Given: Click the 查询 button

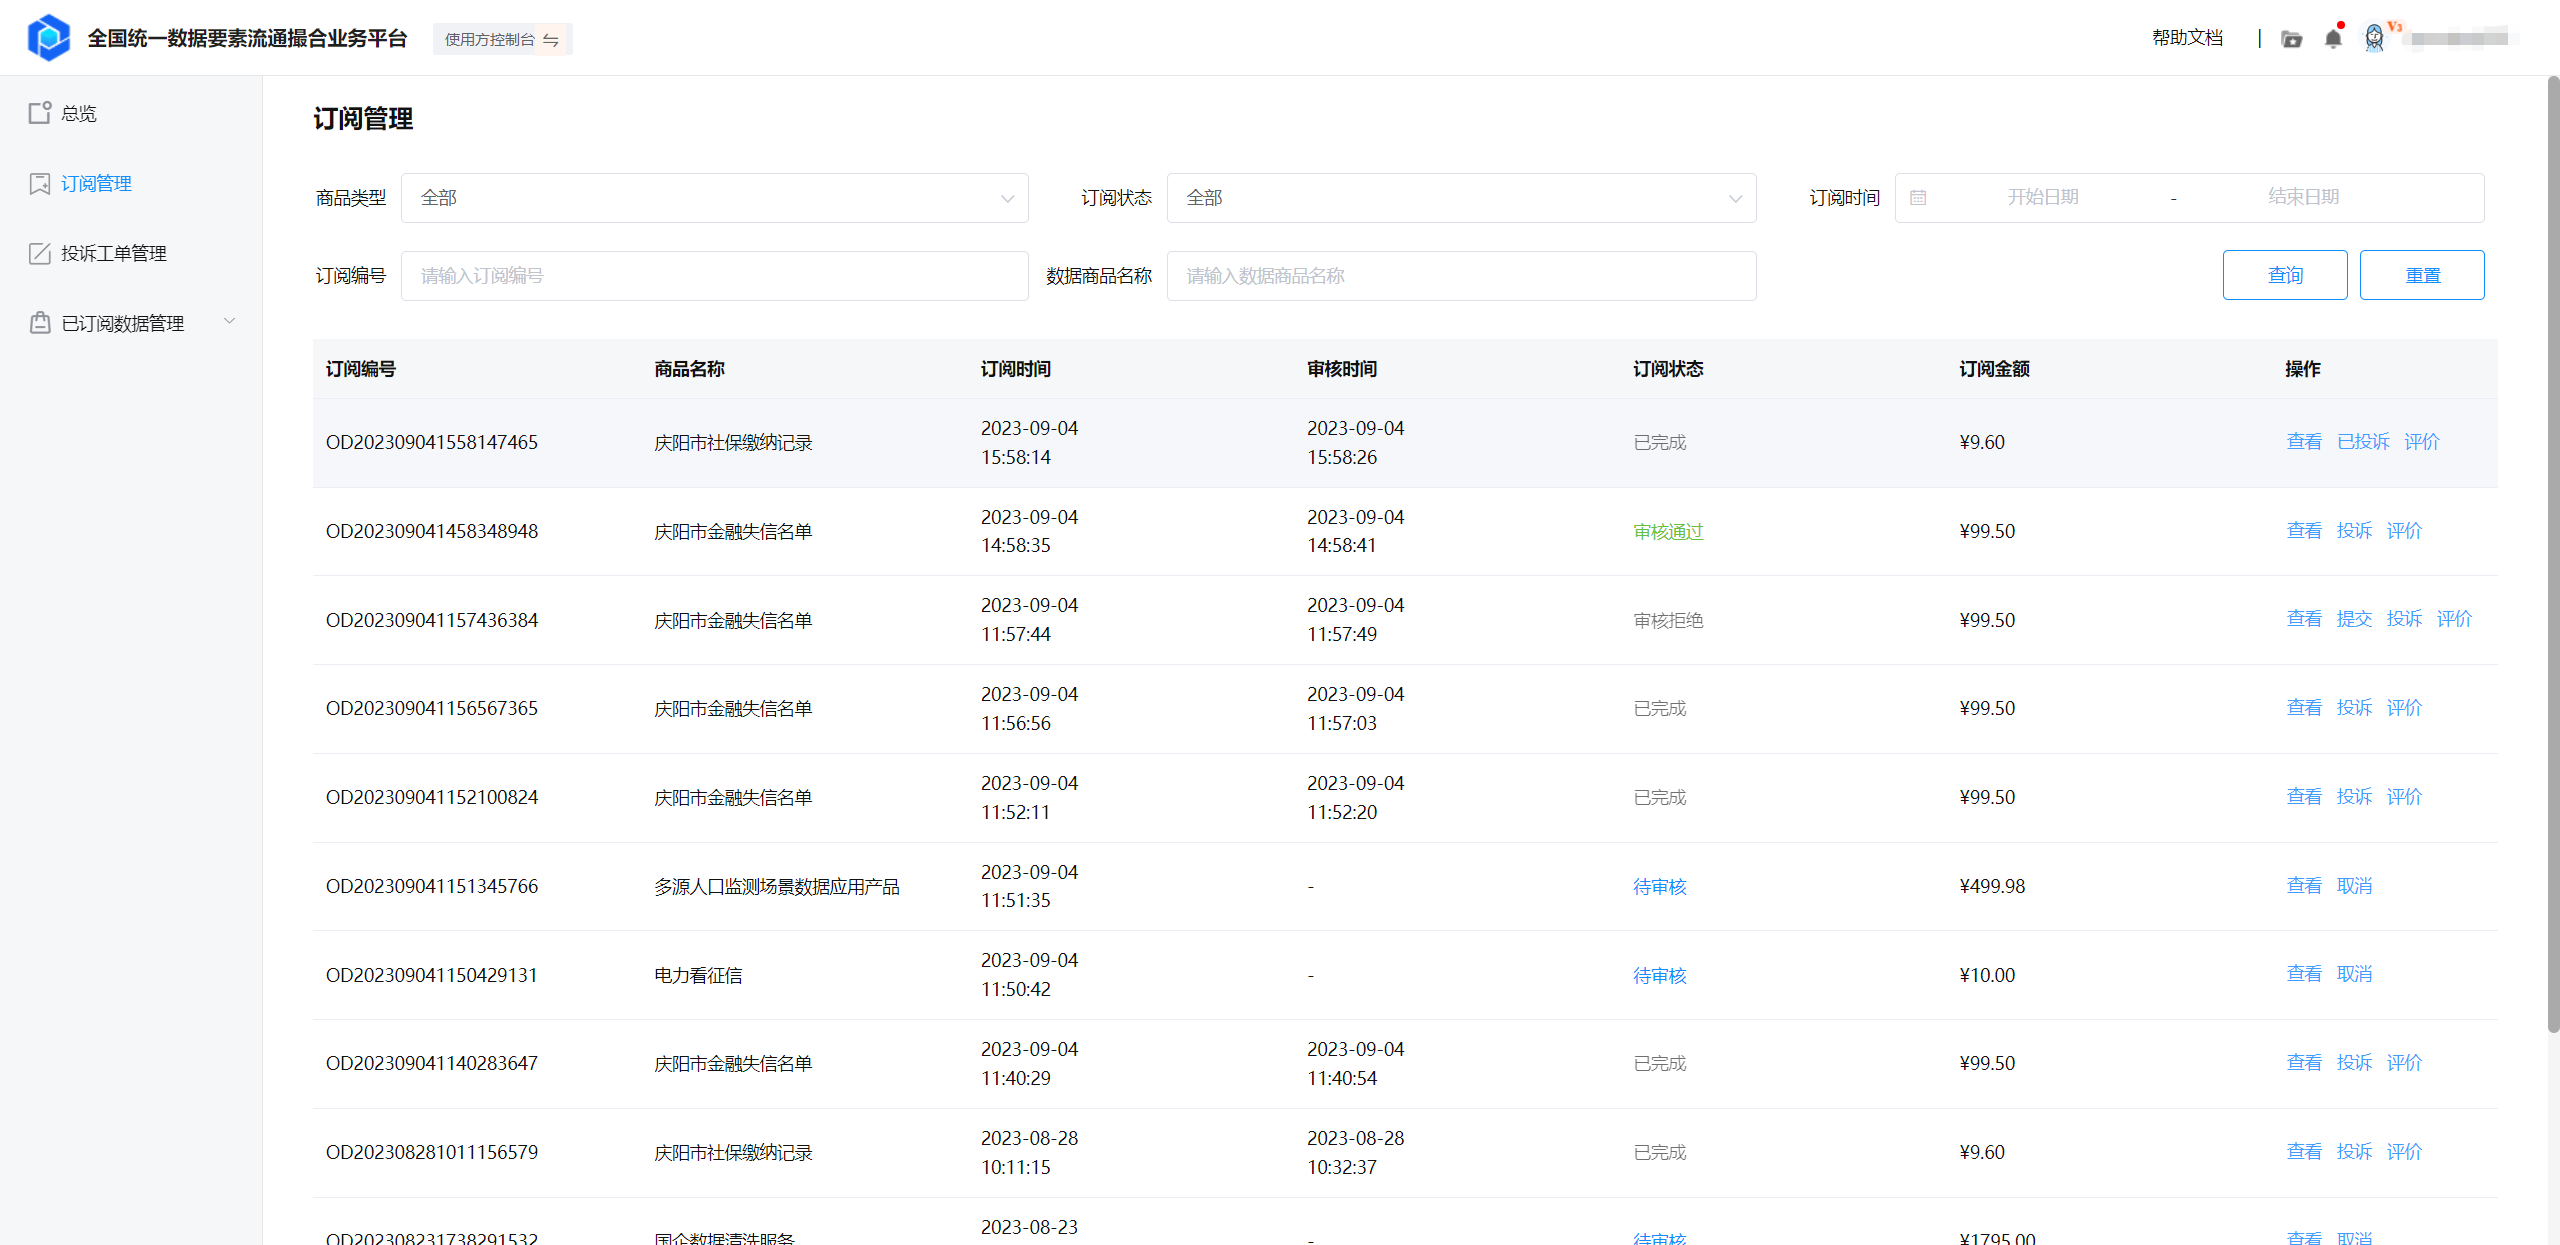Looking at the screenshot, I should click(2285, 275).
